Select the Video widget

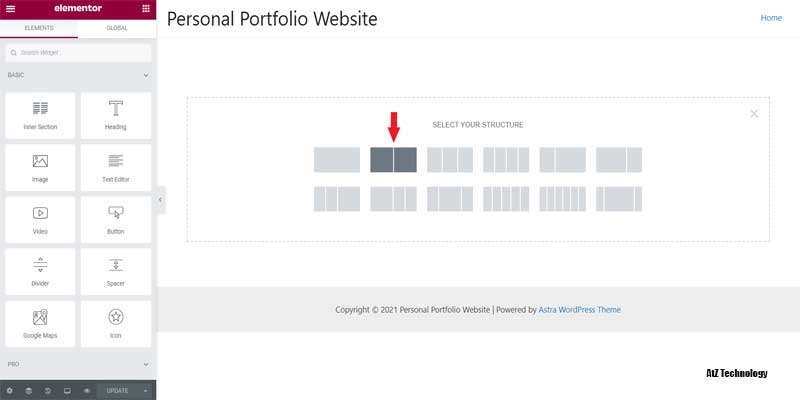tap(40, 220)
